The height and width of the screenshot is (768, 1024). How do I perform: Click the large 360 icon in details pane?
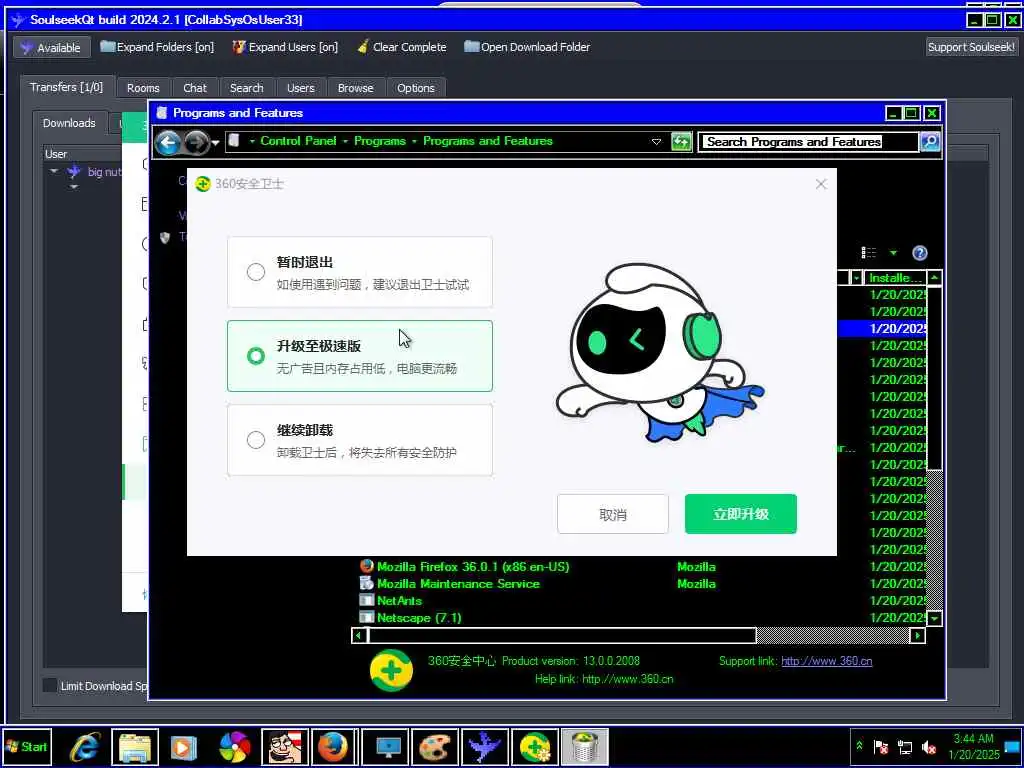coord(391,670)
